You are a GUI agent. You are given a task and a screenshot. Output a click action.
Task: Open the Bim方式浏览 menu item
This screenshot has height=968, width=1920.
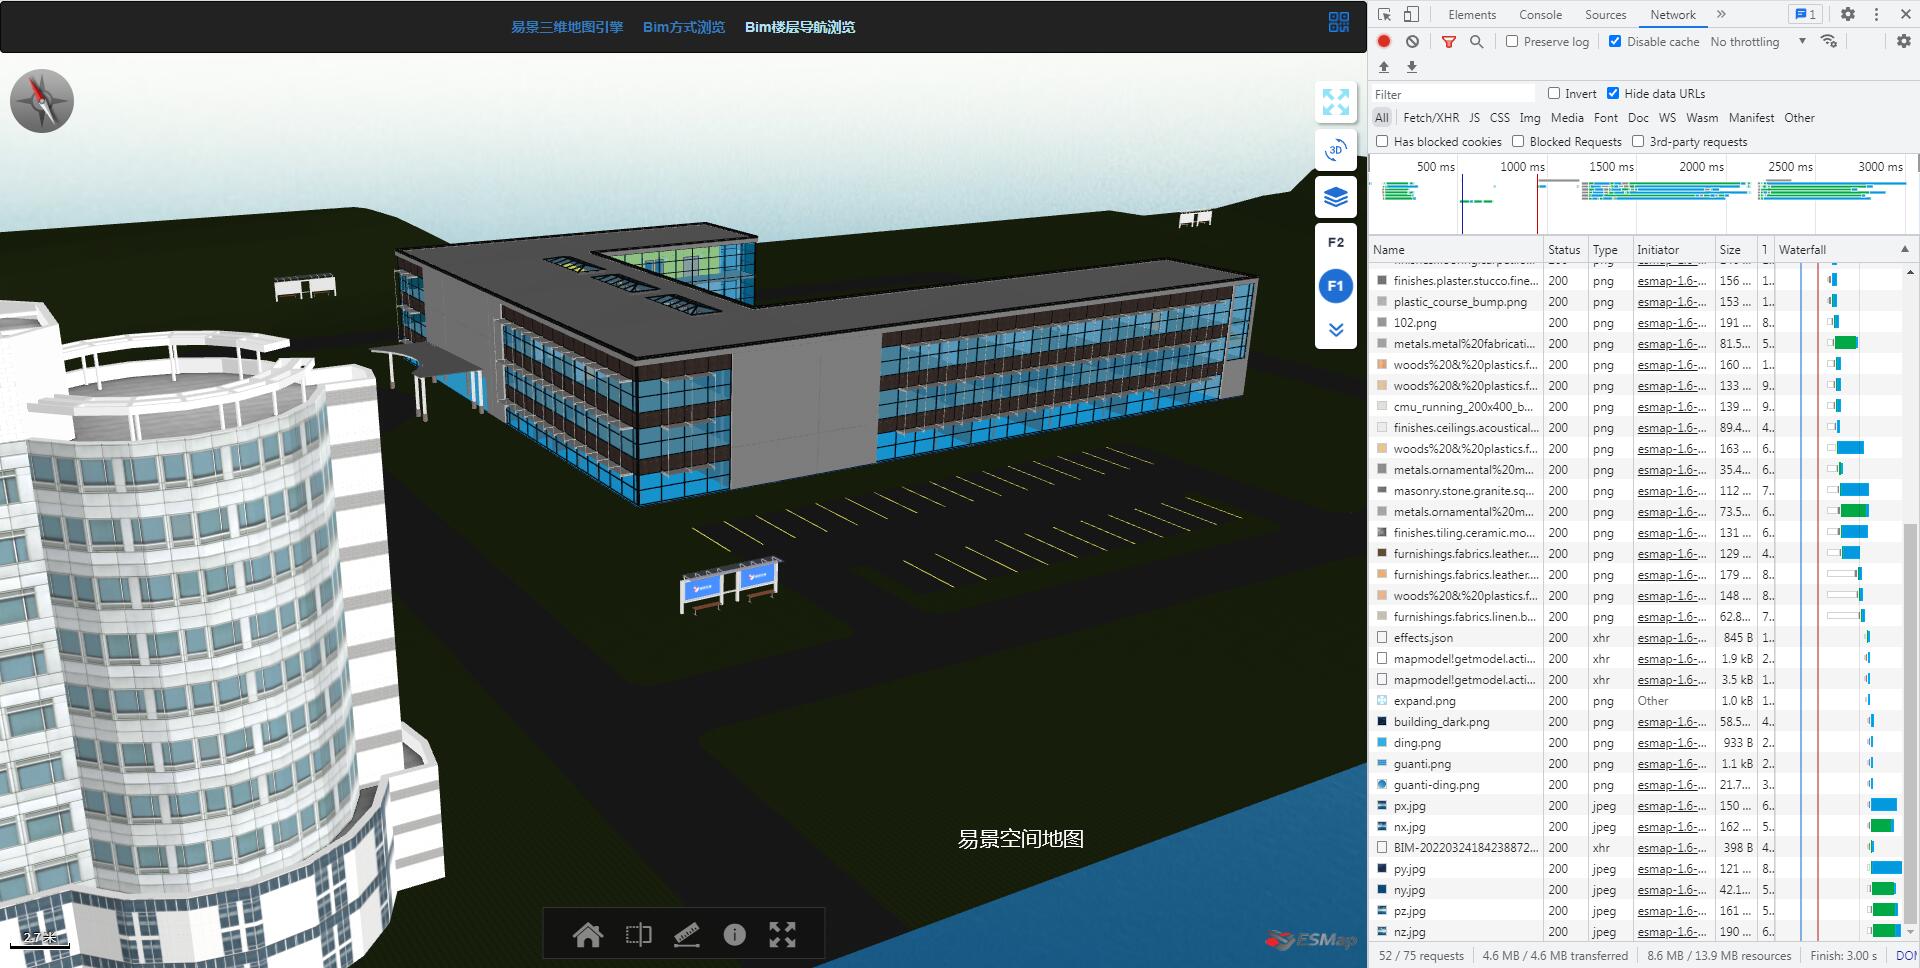[684, 27]
